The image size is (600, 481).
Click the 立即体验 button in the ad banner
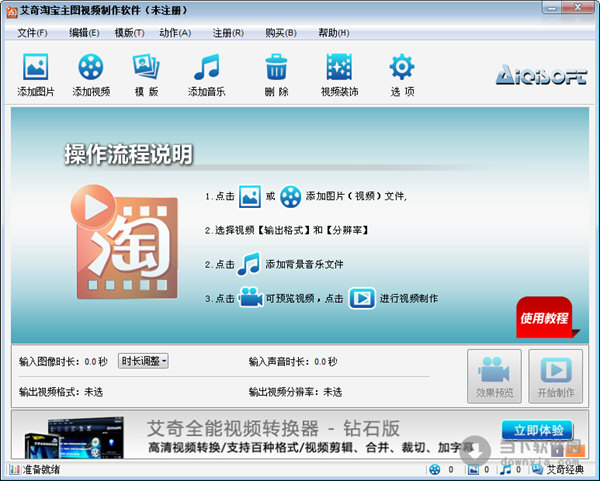click(x=538, y=430)
